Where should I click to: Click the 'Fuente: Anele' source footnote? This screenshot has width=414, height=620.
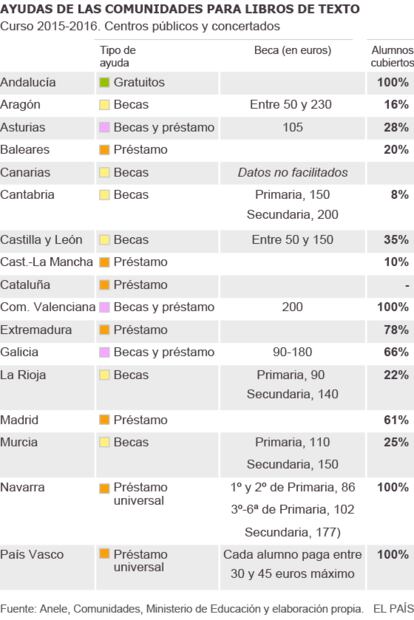click(x=181, y=609)
